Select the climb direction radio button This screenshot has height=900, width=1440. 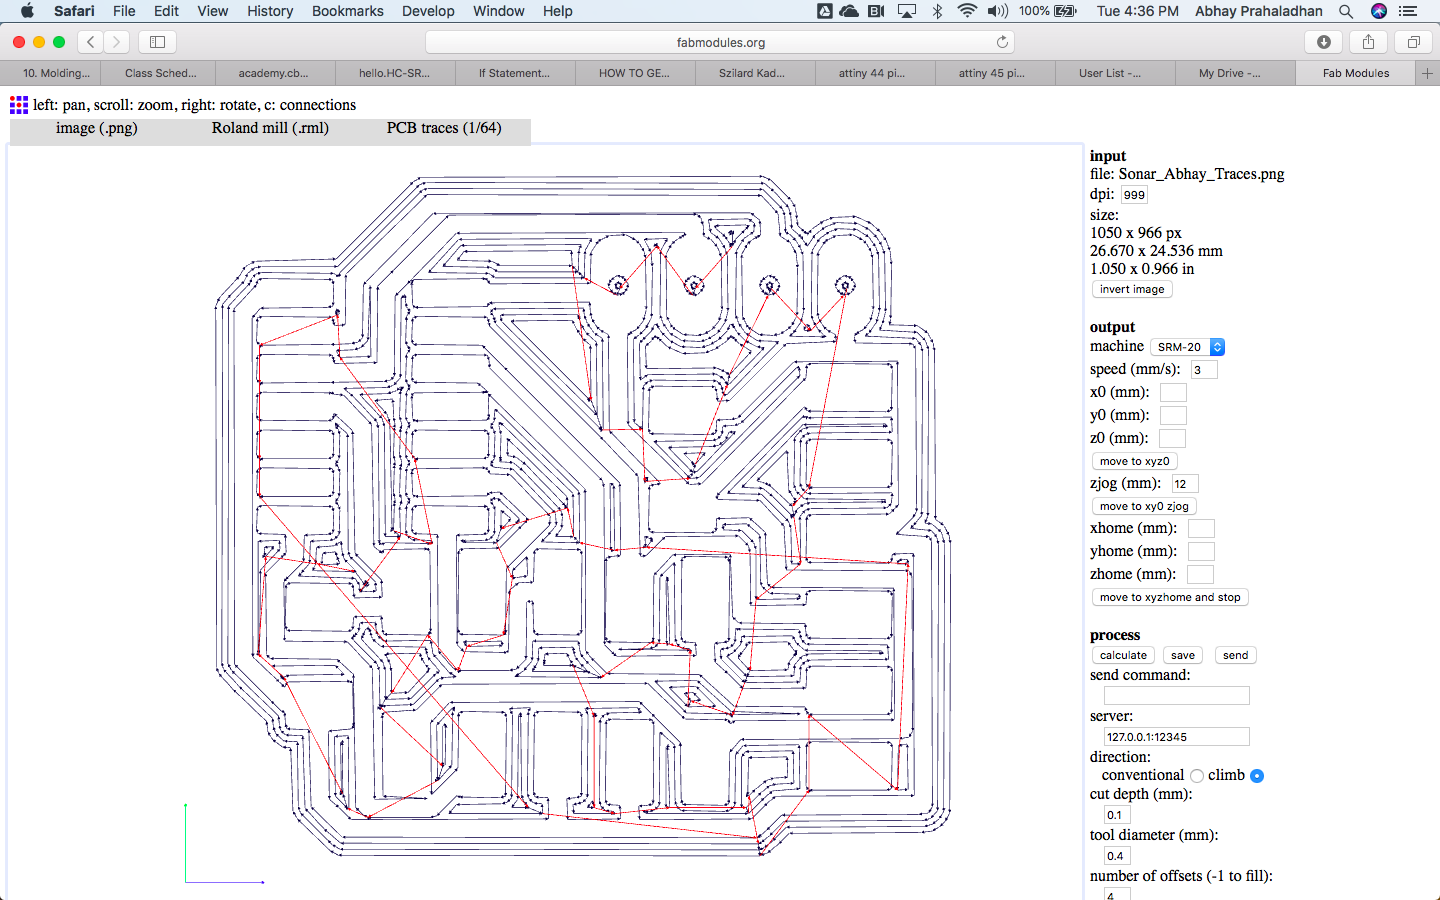(1256, 775)
